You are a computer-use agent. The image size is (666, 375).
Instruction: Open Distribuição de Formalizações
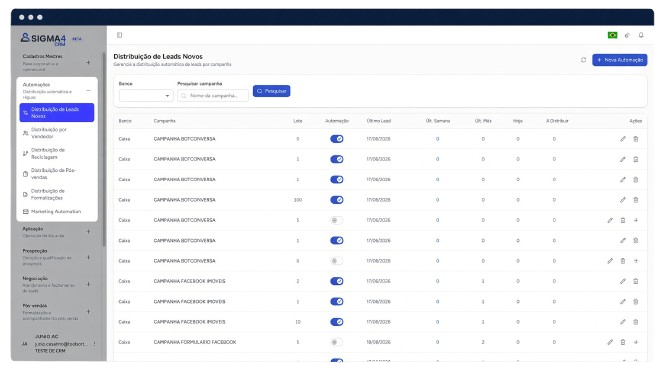pos(57,194)
